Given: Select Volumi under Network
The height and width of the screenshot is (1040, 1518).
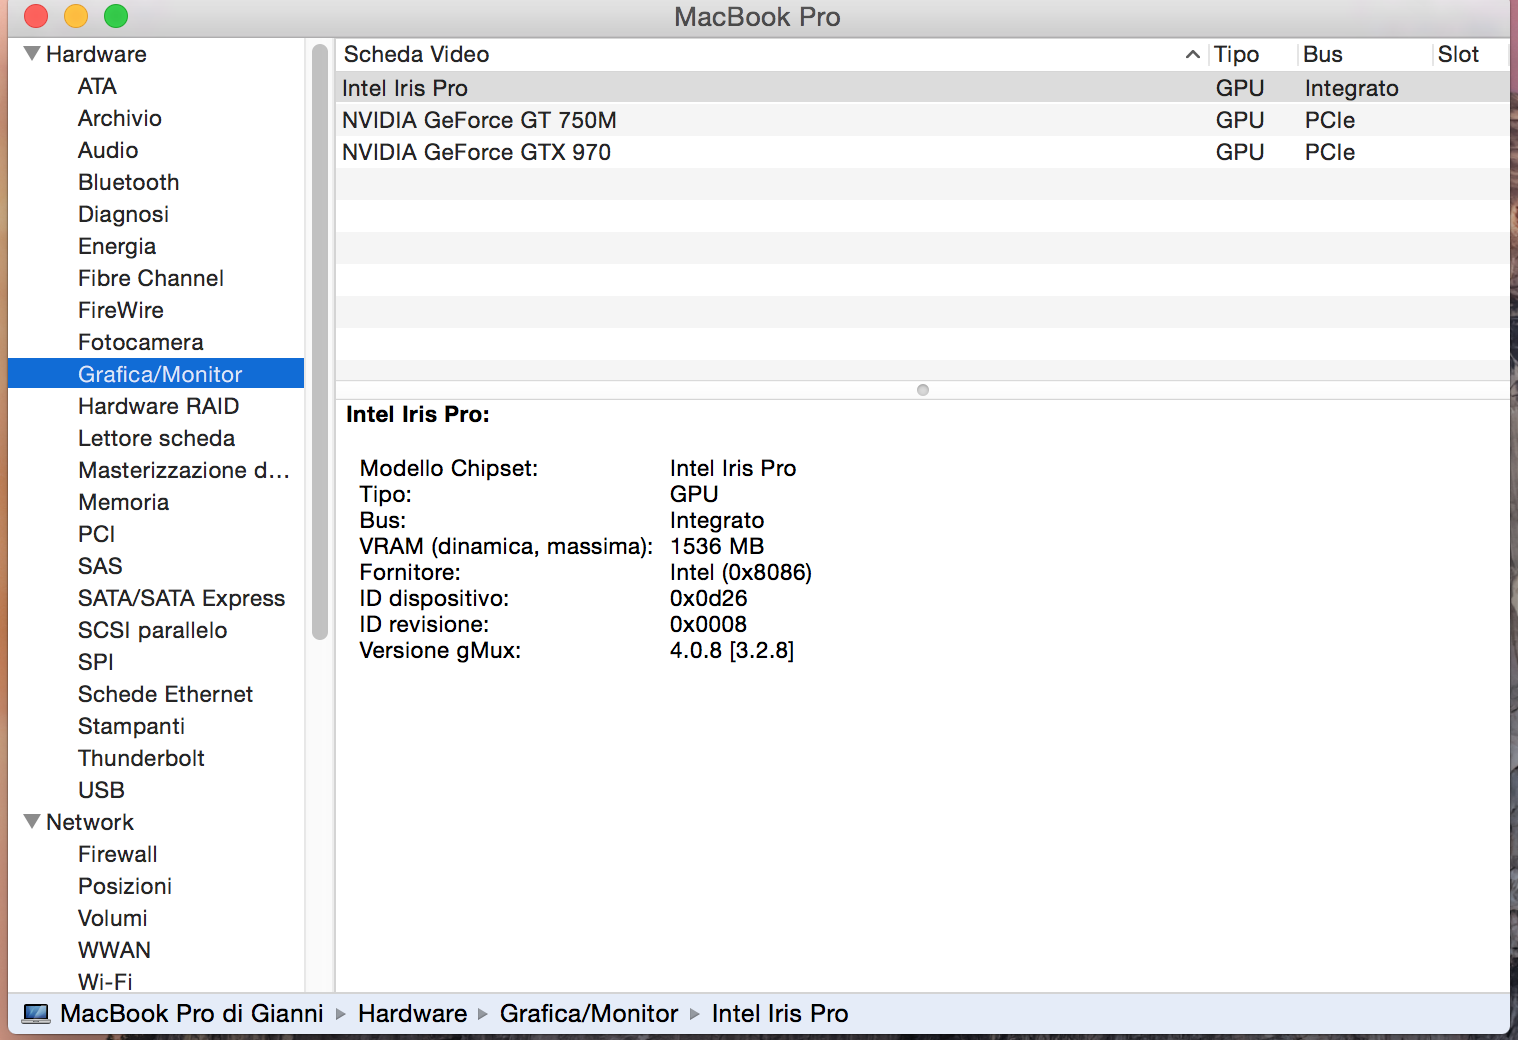Looking at the screenshot, I should pyautogui.click(x=113, y=918).
